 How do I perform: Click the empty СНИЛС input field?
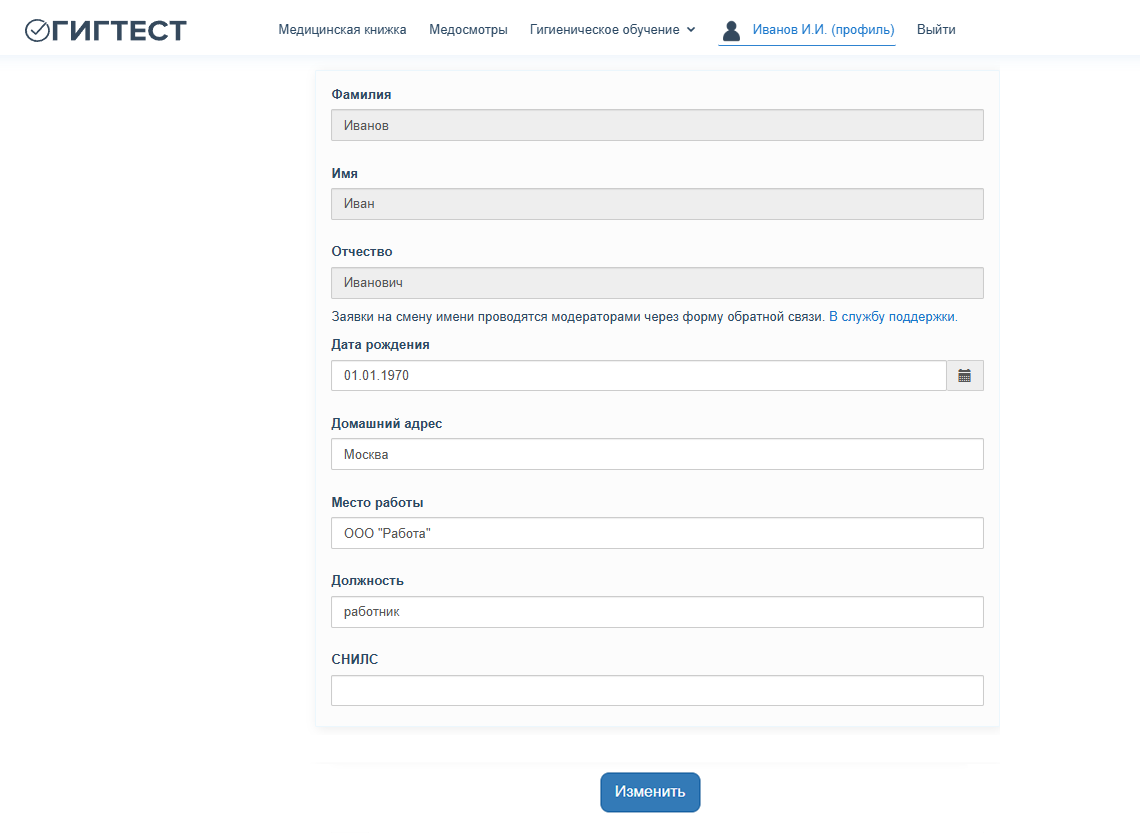coord(657,691)
